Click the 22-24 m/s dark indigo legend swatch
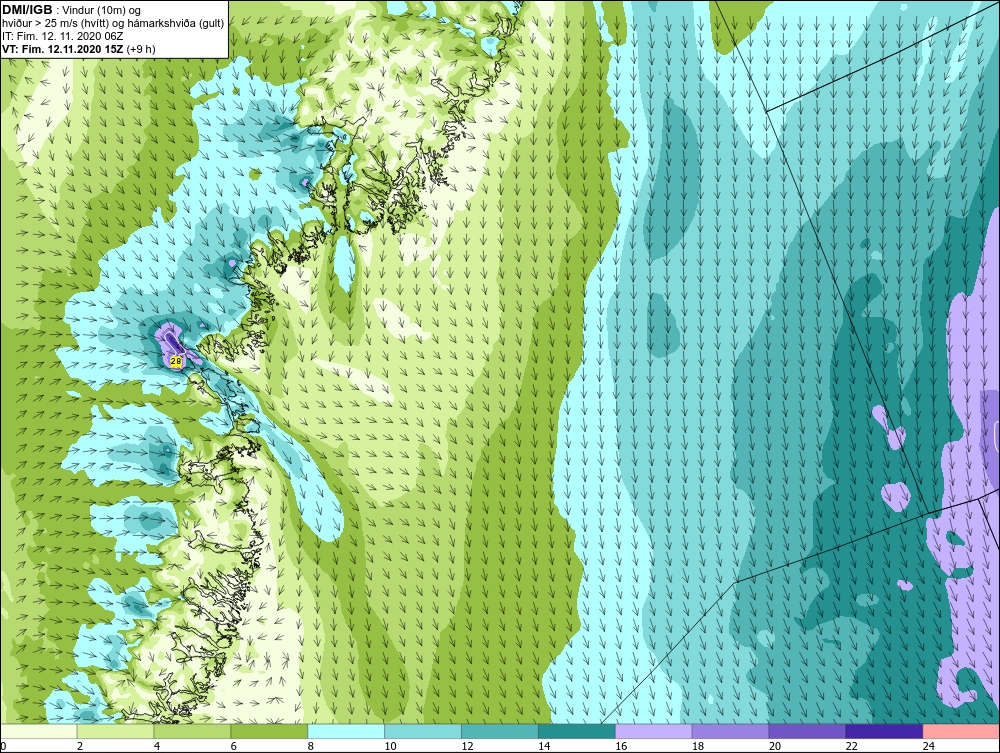 [x=885, y=731]
